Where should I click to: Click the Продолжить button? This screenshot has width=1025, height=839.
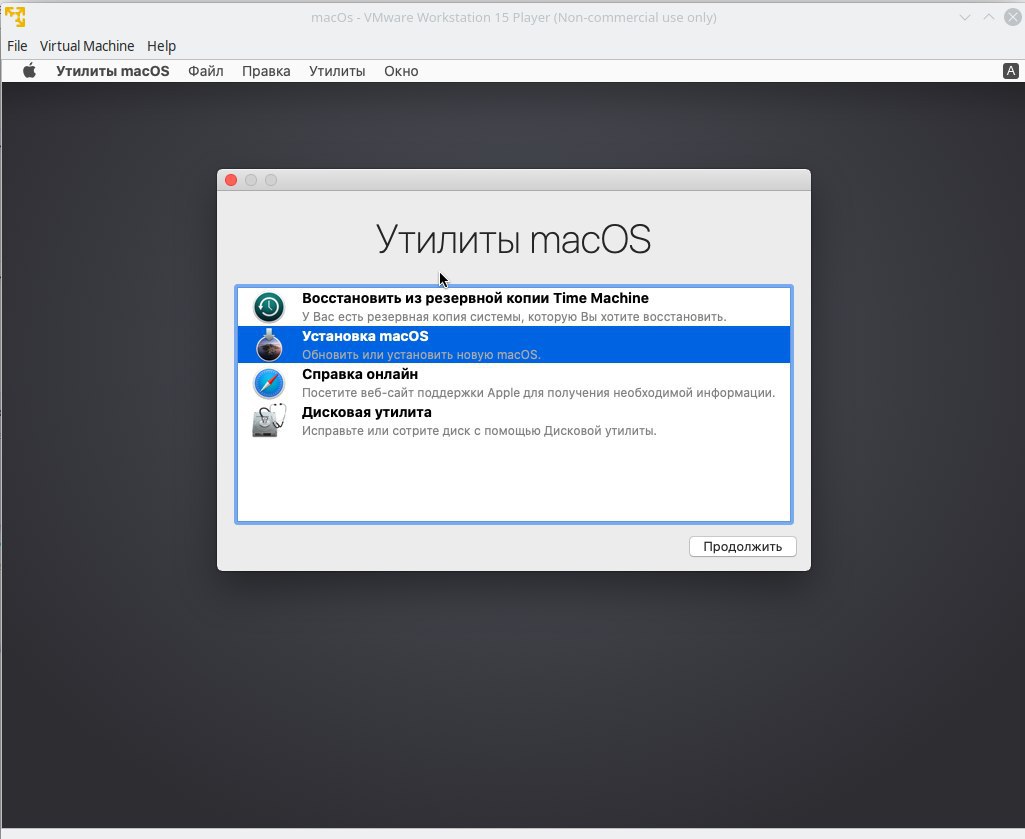(743, 547)
